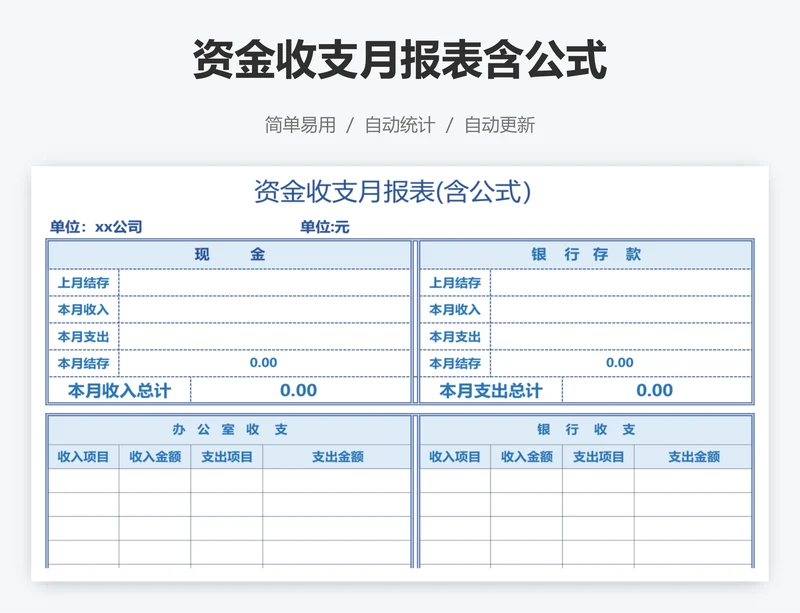The width and height of the screenshot is (800, 613).
Task: Click first empty 支出金额 cell in 办公室收支
Action: [x=337, y=481]
